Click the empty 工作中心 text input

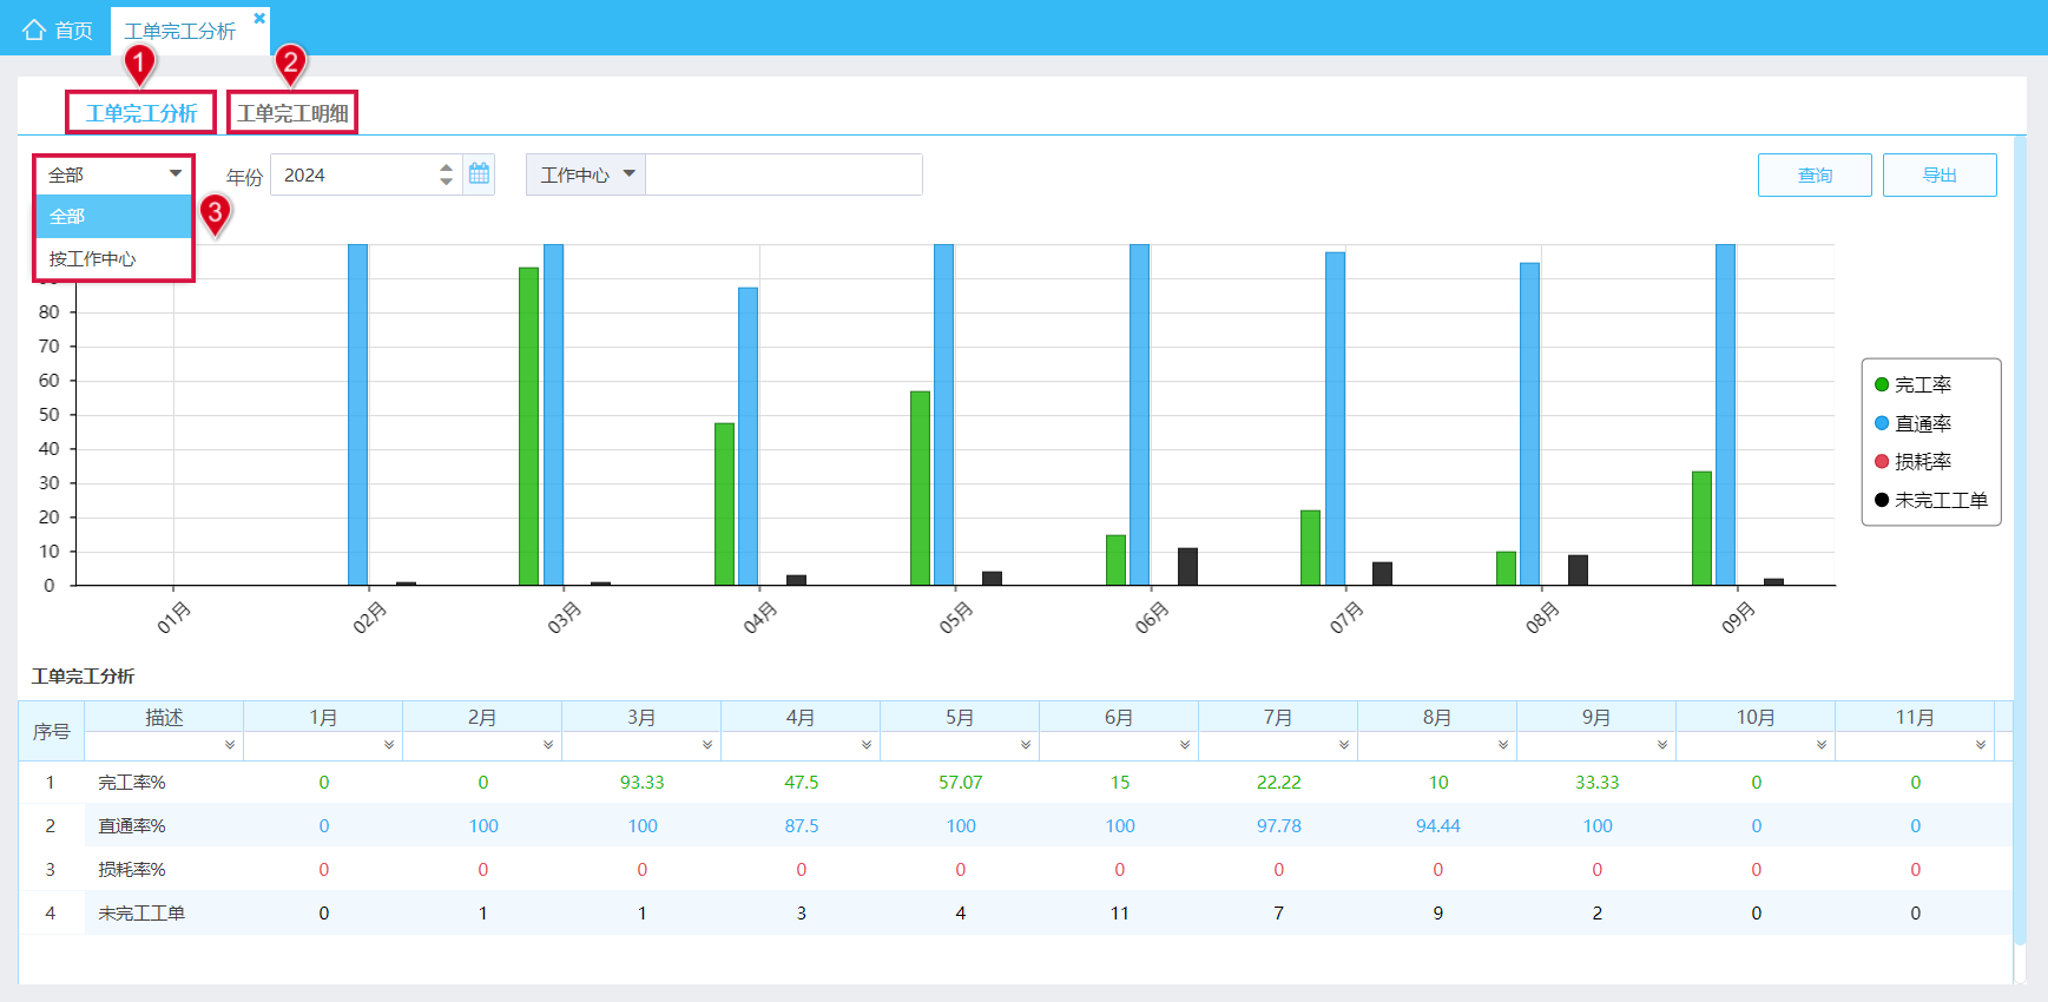click(783, 175)
